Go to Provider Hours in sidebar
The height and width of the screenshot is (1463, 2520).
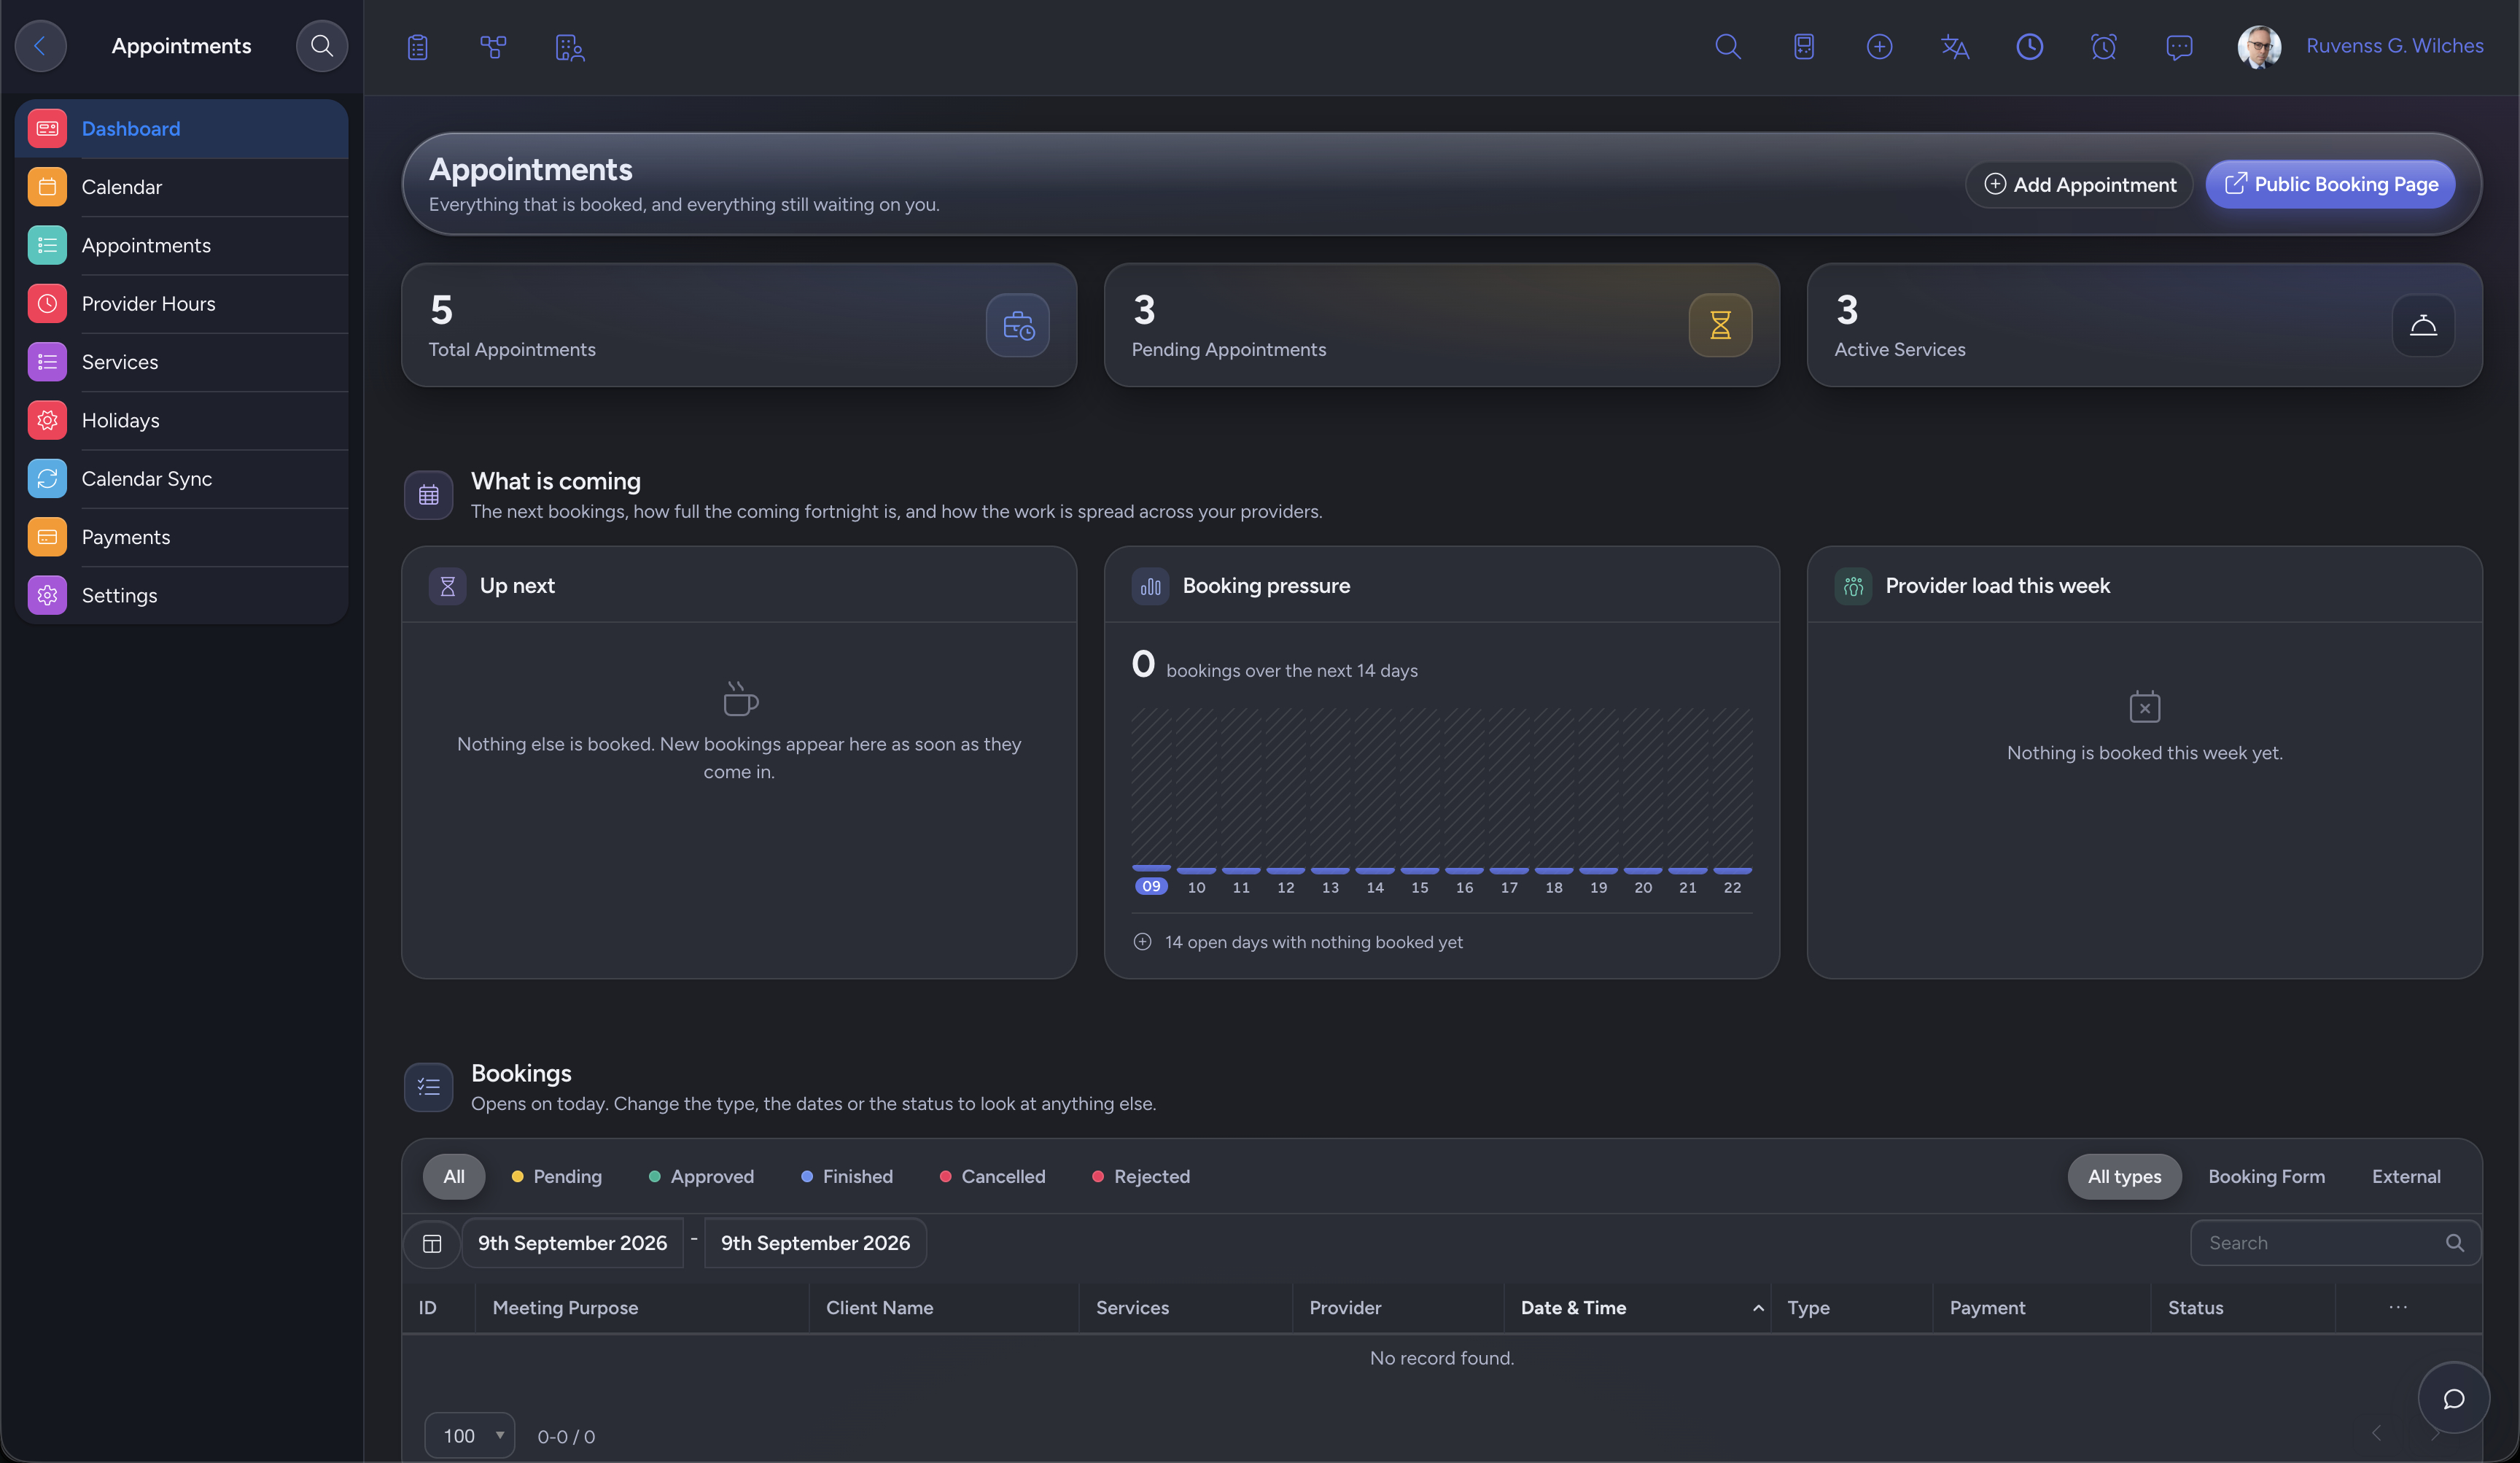pos(181,304)
